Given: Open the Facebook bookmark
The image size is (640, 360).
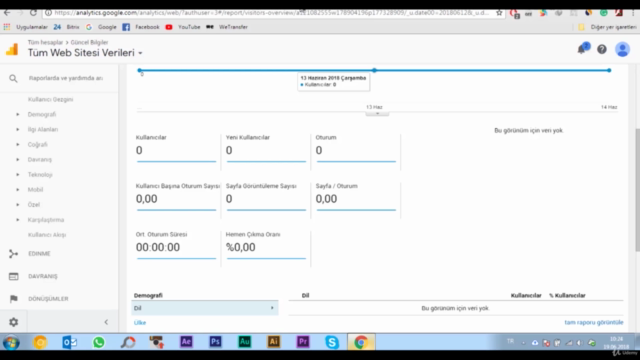Looking at the screenshot, I should click(141, 27).
